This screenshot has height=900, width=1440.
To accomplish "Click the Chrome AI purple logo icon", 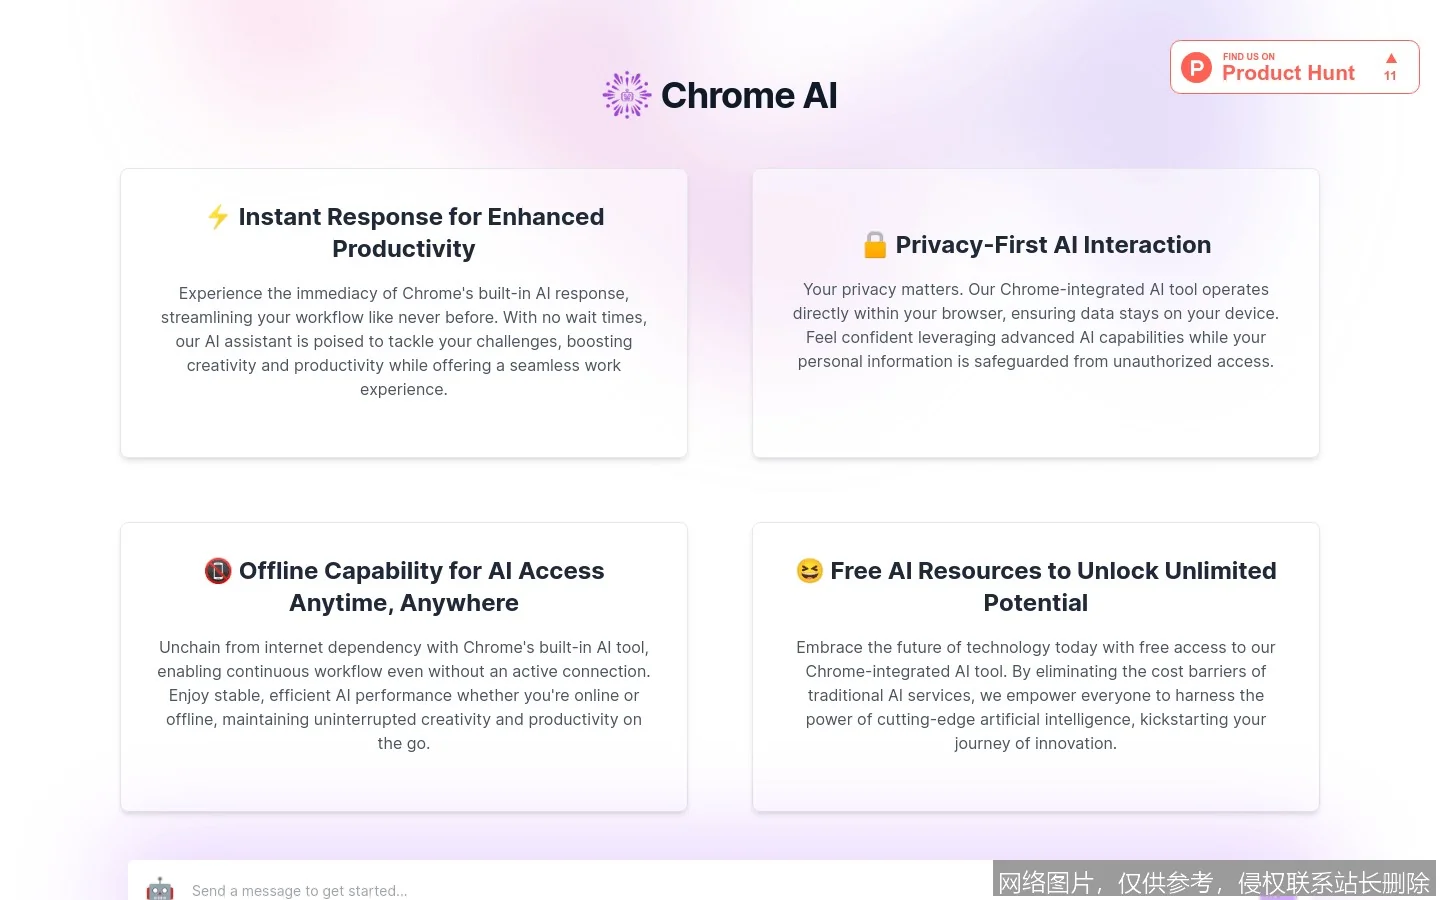I will [x=626, y=94].
